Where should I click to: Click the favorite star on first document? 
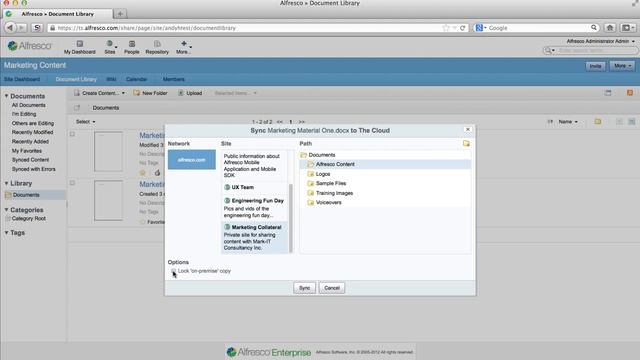(142, 173)
